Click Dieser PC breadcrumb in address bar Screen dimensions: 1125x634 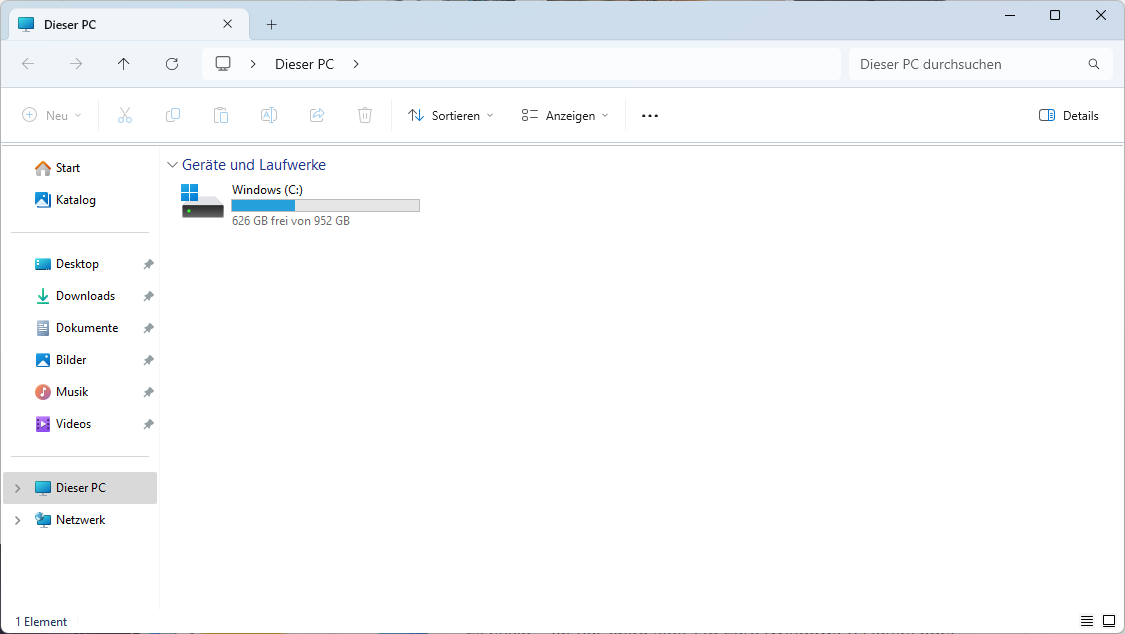304,64
